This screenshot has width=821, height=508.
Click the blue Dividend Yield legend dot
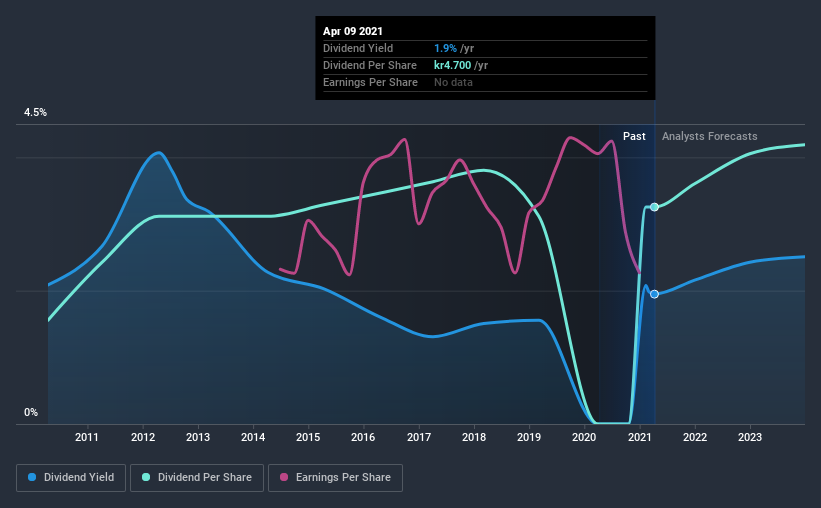point(32,477)
